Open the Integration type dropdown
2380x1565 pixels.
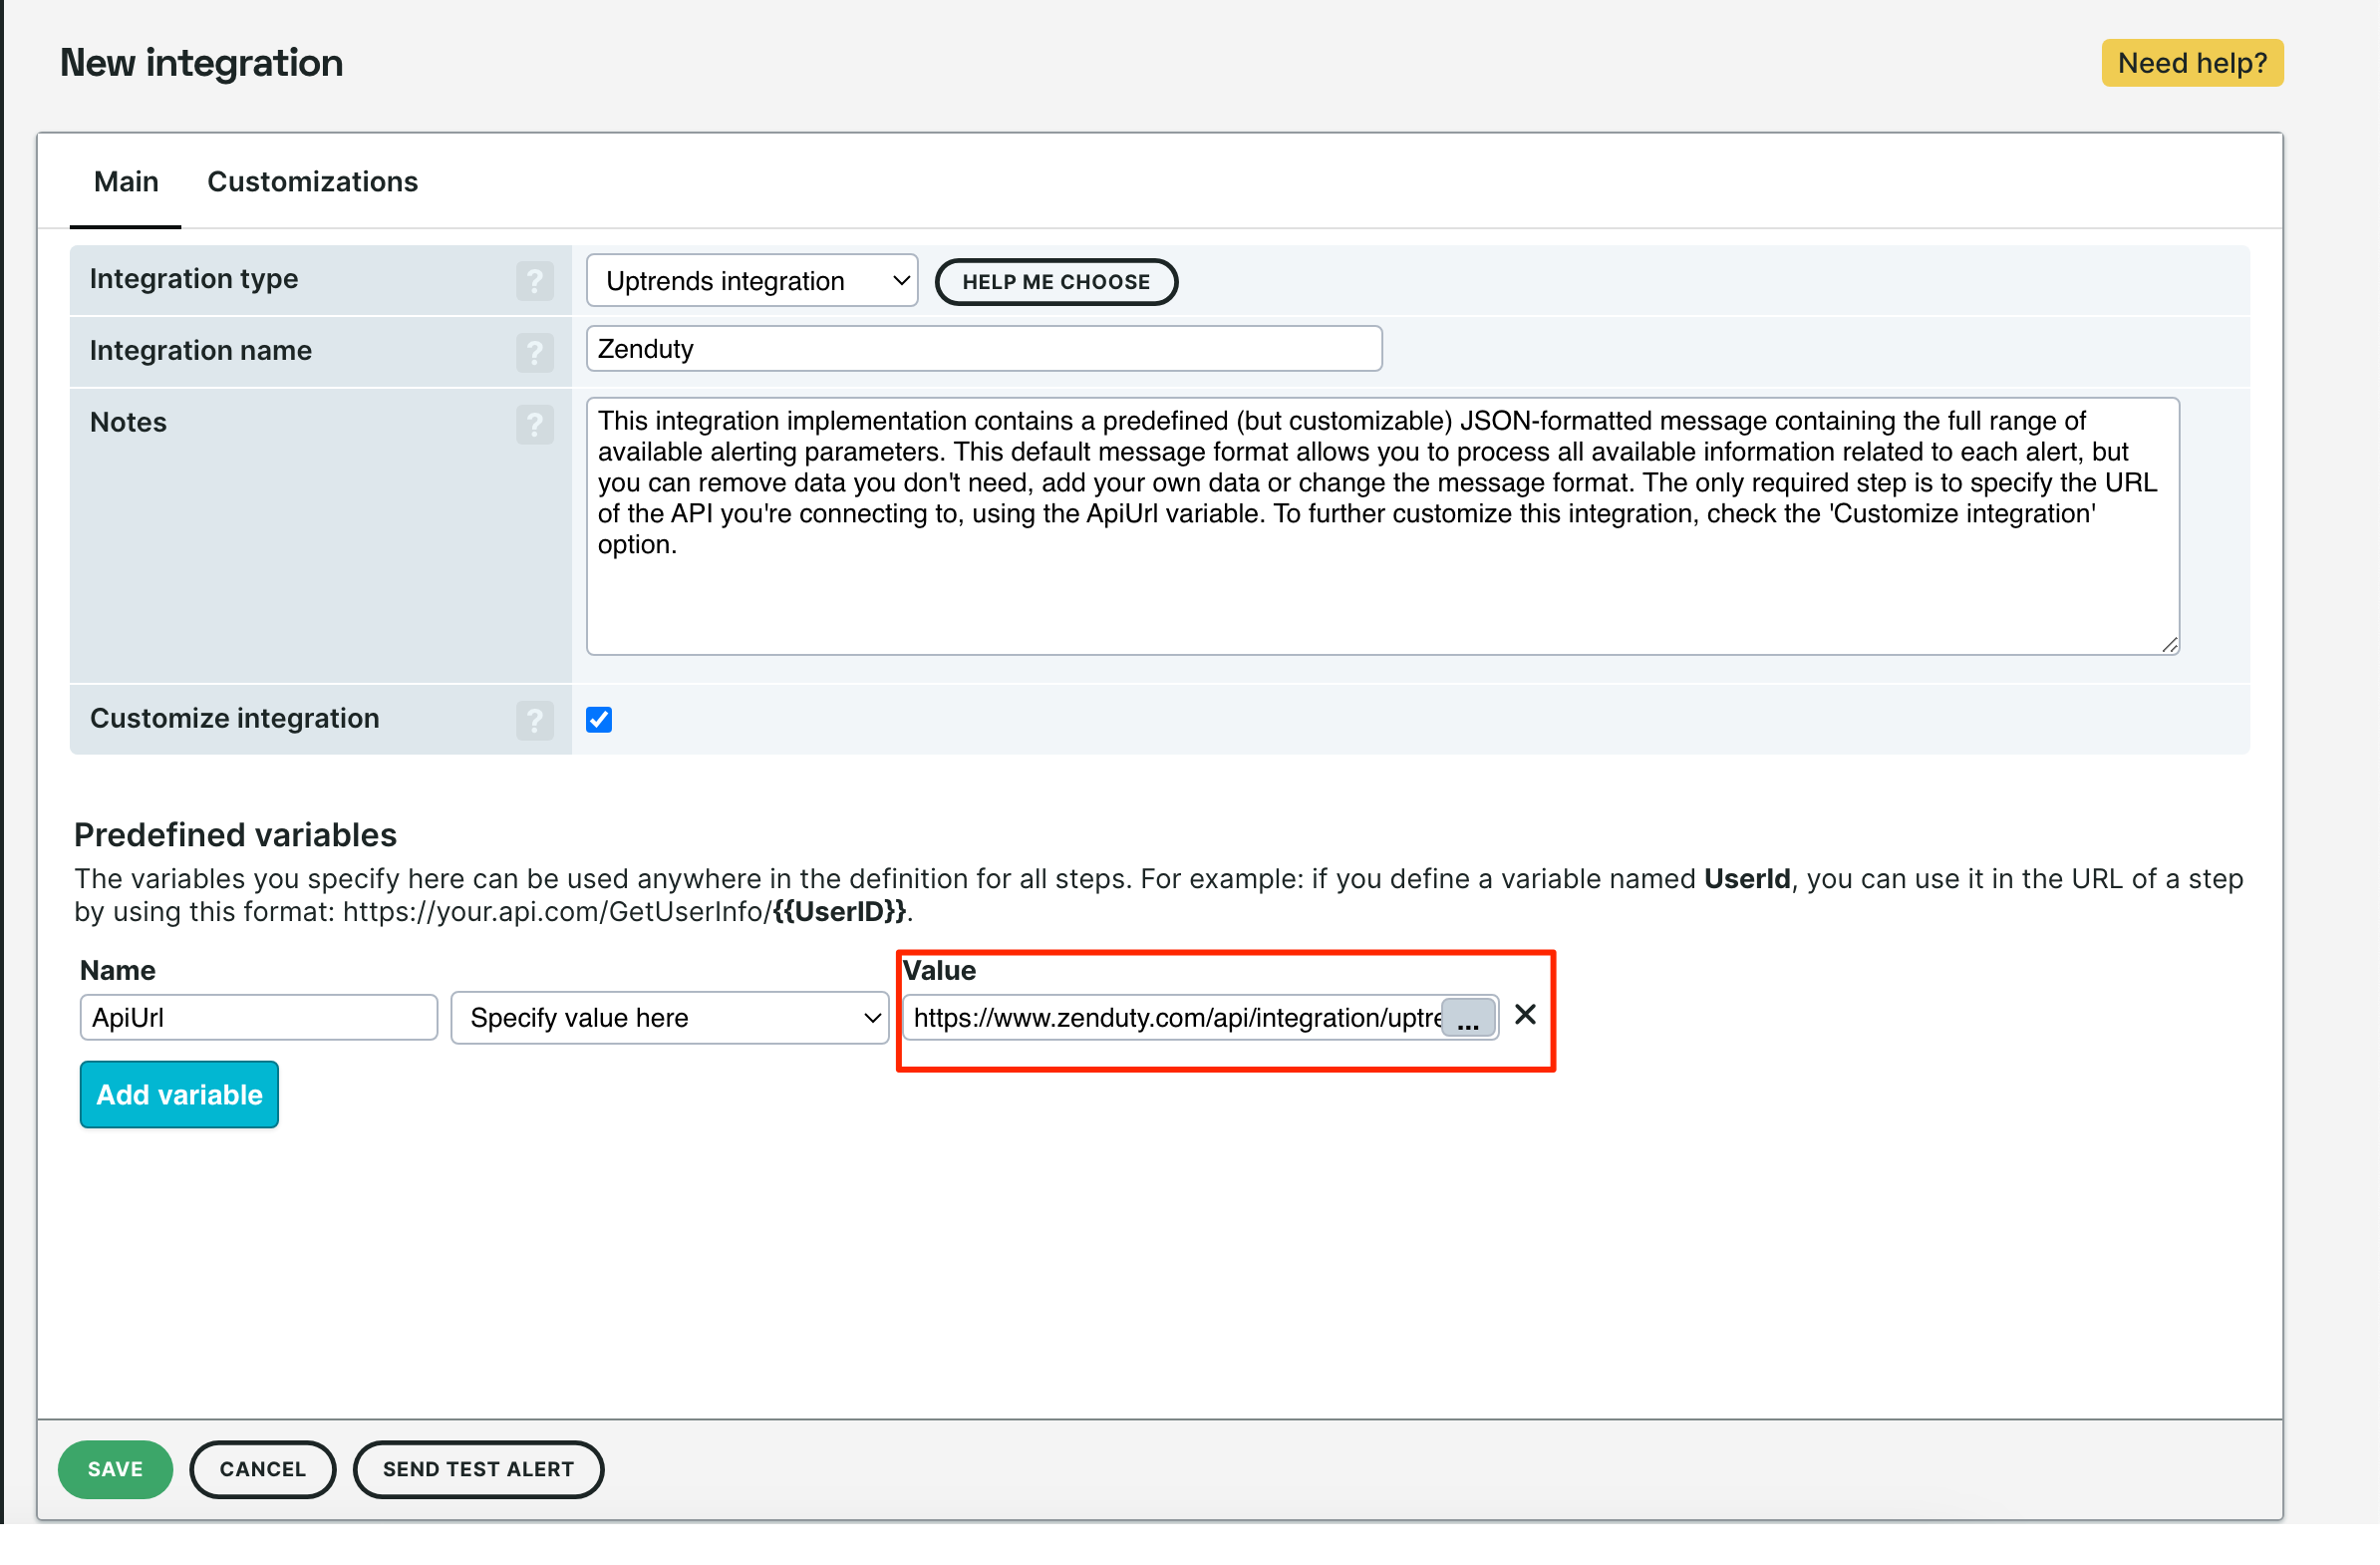pos(752,281)
